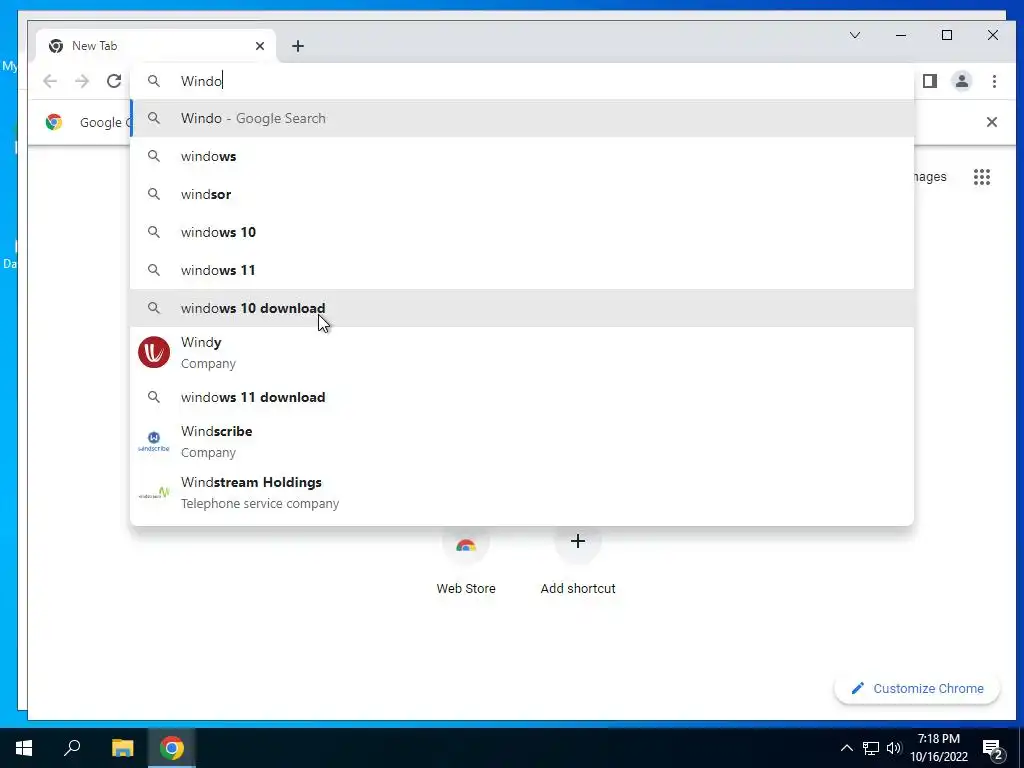
Task: Pick the 'windows 11' suggestion
Action: coord(522,270)
